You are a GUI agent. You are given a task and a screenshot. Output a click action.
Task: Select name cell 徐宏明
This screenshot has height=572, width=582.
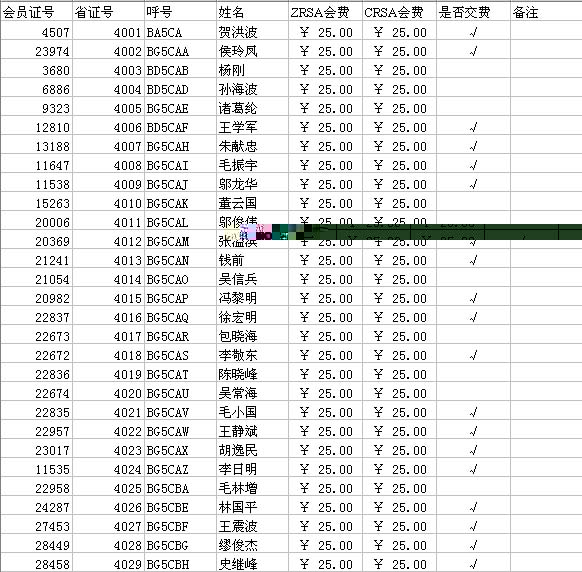click(252, 316)
